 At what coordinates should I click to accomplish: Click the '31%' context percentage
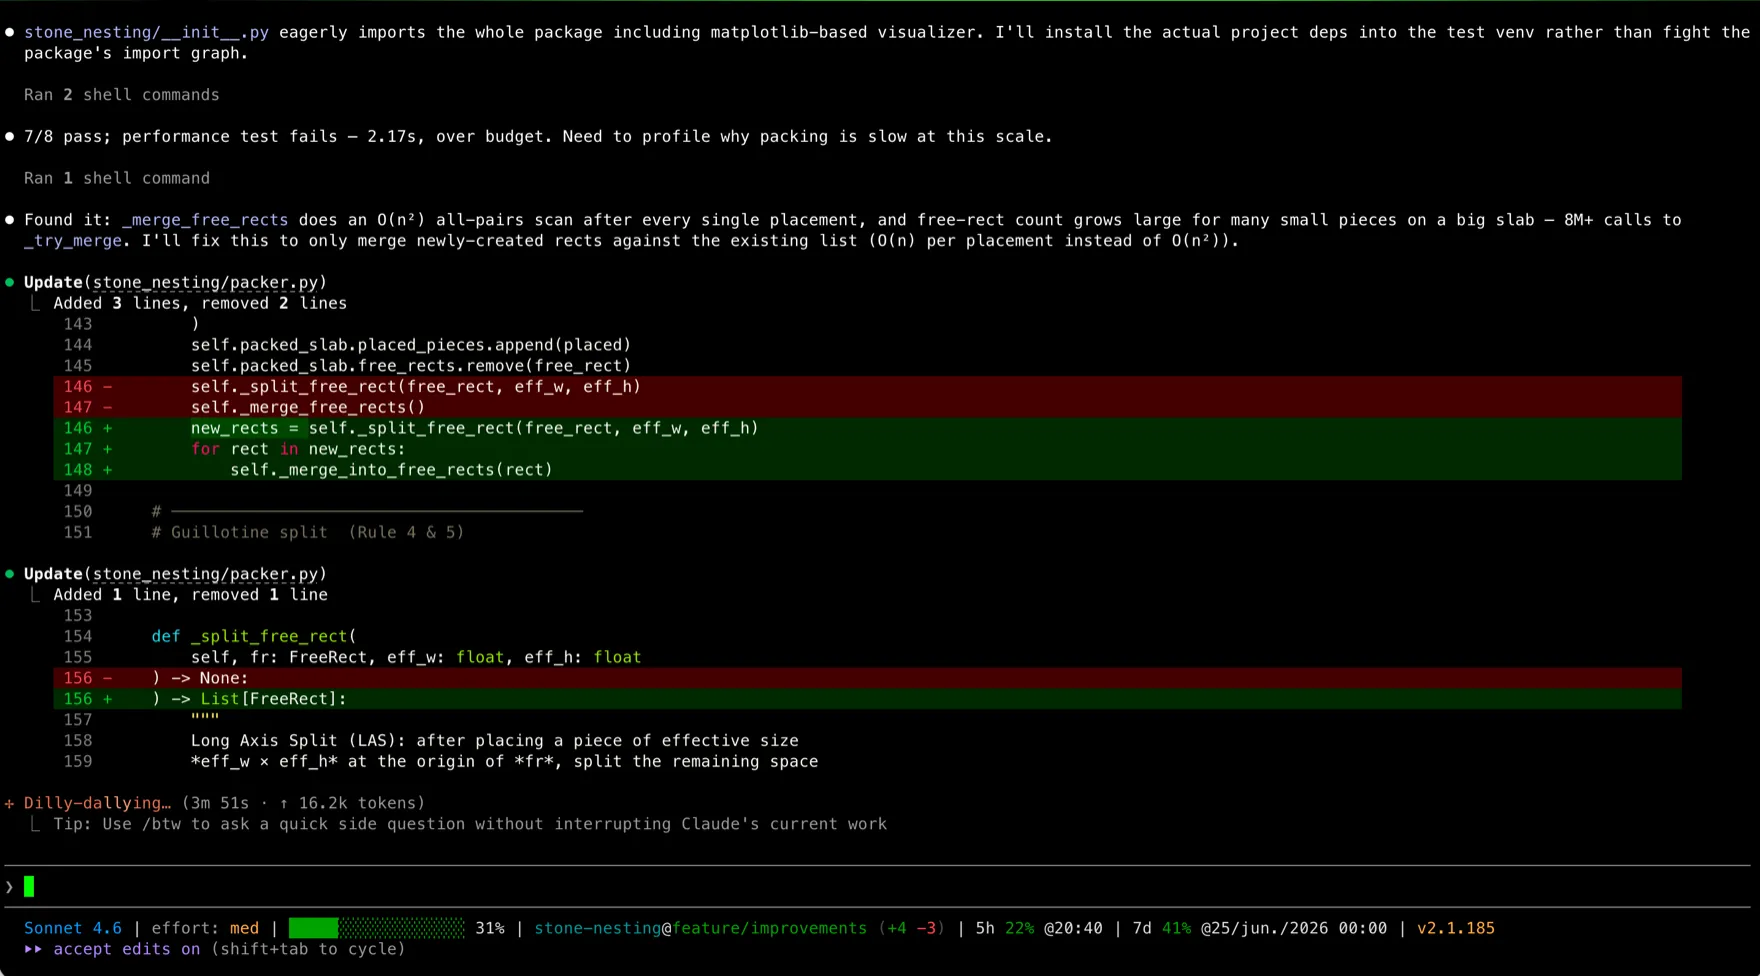[x=490, y=928]
